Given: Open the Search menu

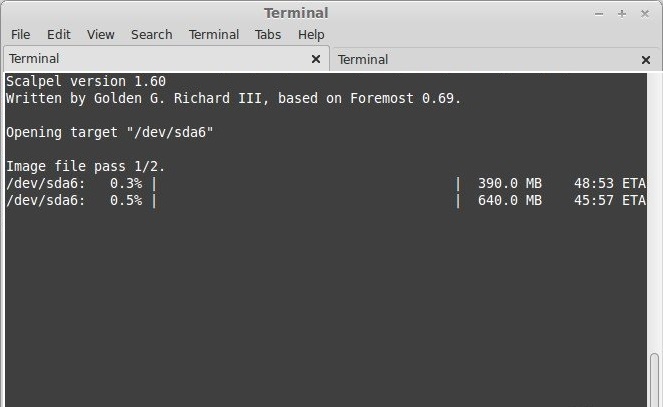Looking at the screenshot, I should pos(151,35).
